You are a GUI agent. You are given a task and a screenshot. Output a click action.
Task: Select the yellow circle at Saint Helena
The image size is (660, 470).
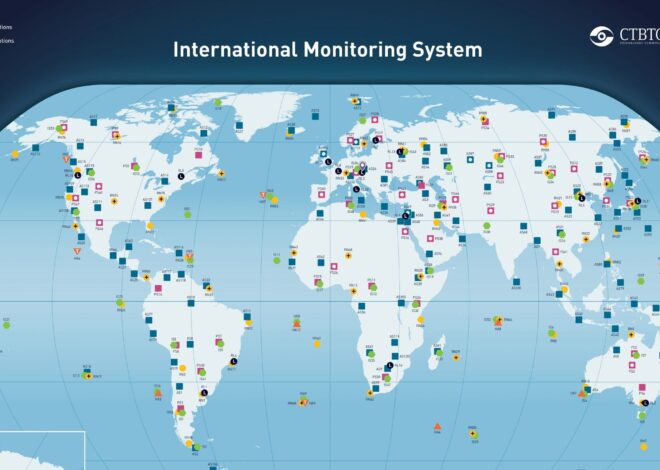(317, 344)
